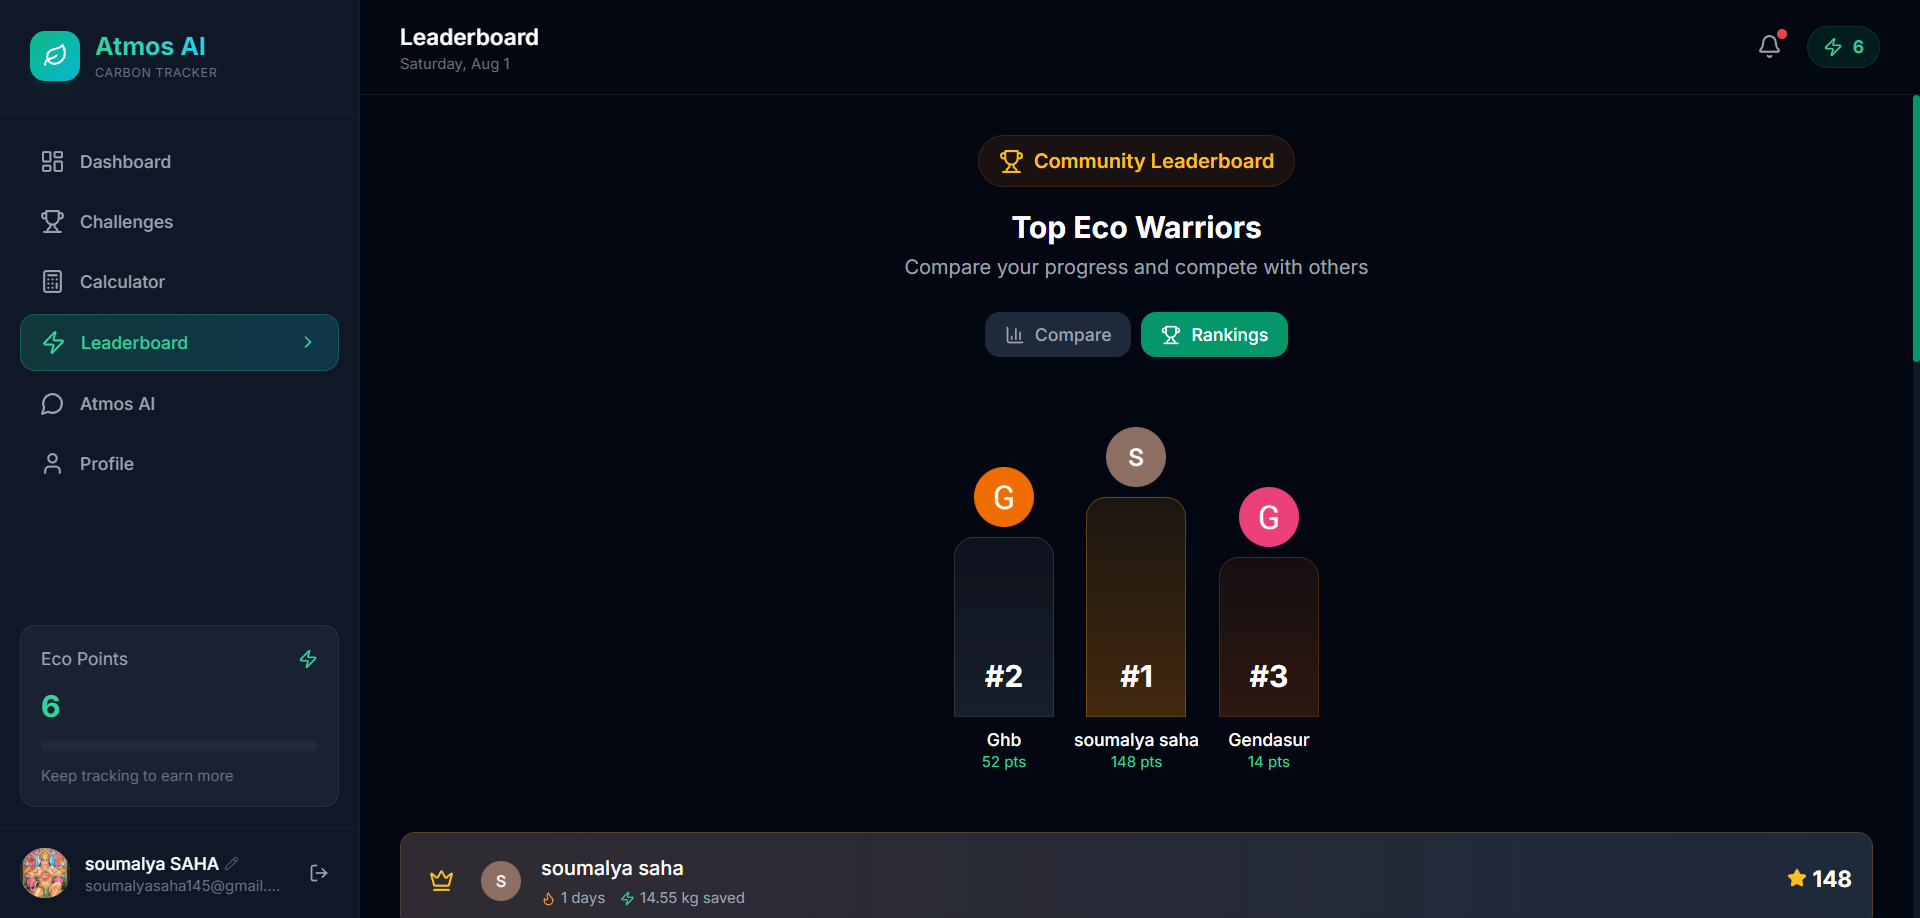Click the Atmos AI leaf logo
The height and width of the screenshot is (918, 1920).
pyautogui.click(x=55, y=56)
